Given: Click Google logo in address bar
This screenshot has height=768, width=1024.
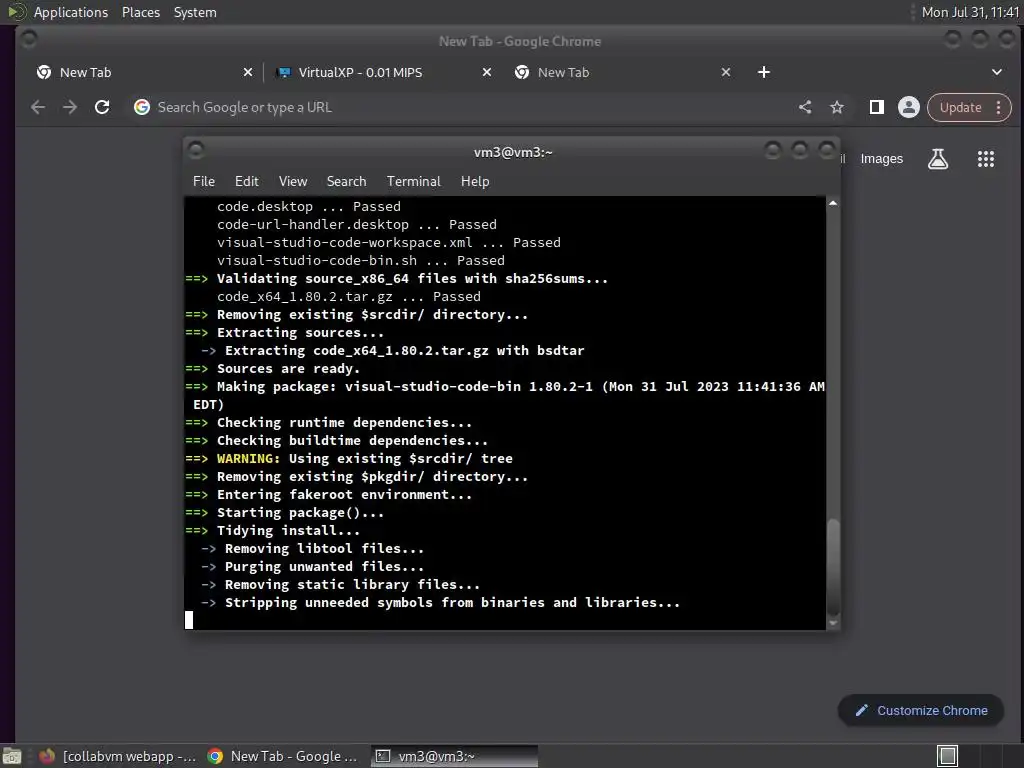Looking at the screenshot, I should (x=142, y=107).
